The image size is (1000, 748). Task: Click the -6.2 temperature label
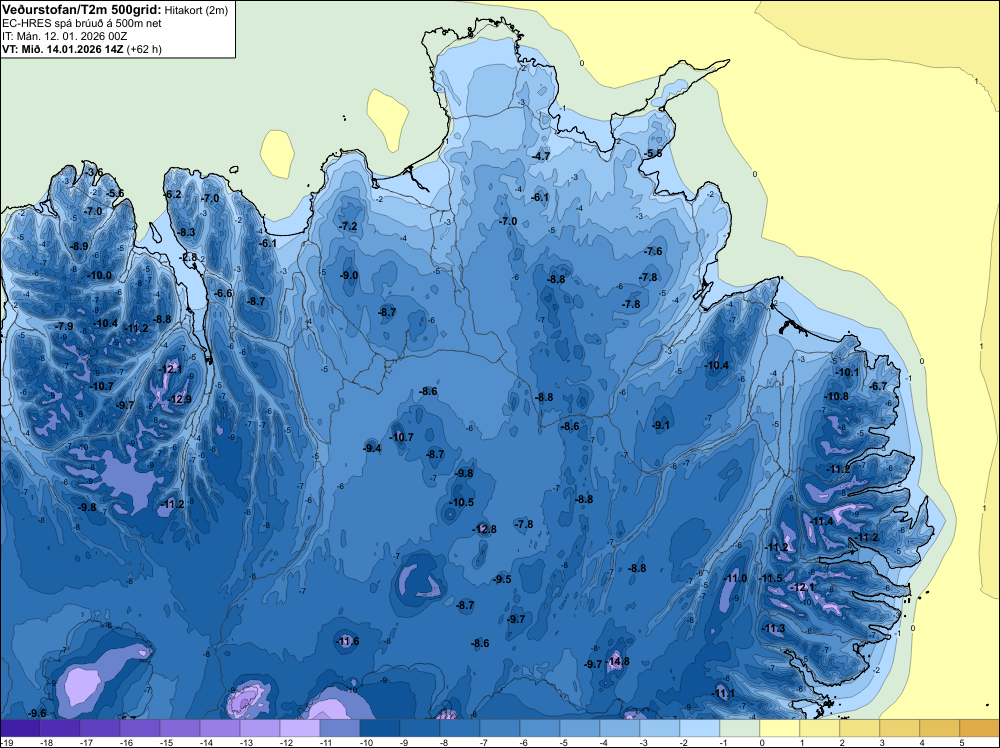pos(173,194)
